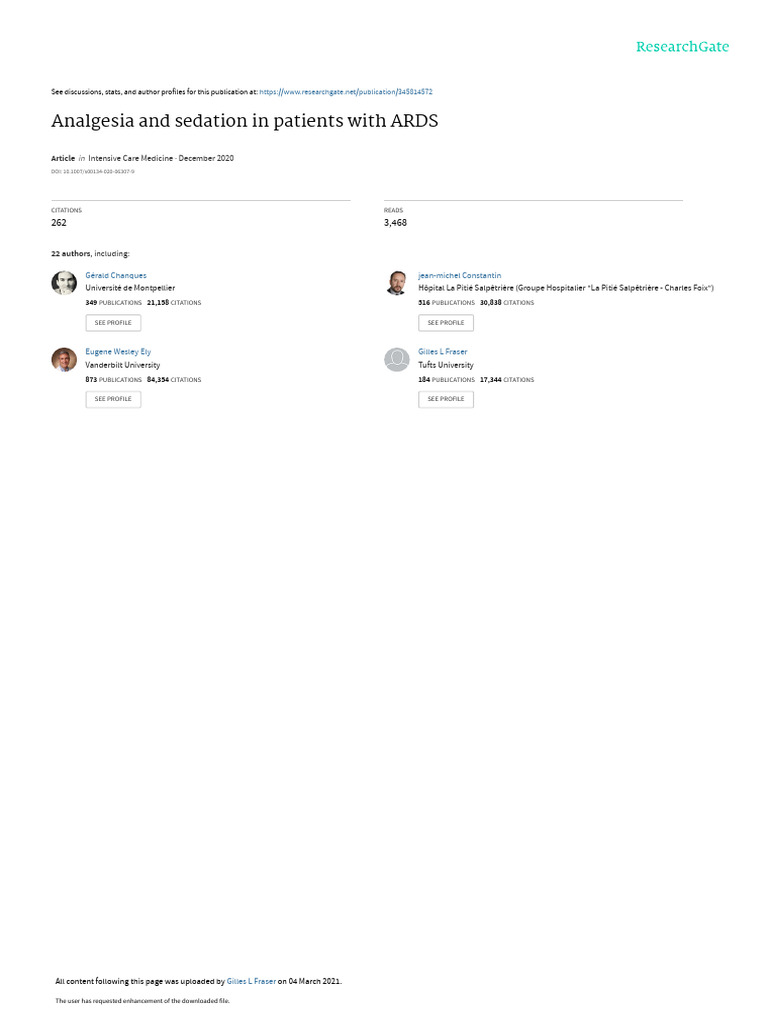
Task: Click the ResearchGate logo
Action: point(682,47)
